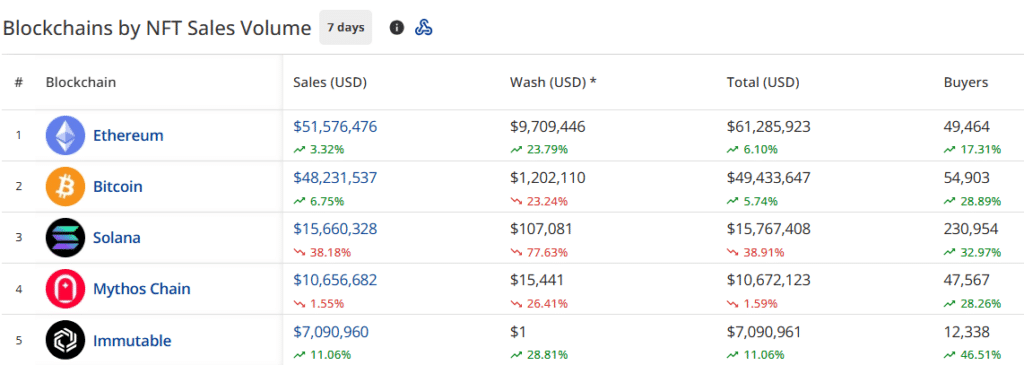The image size is (1024, 365).
Task: Click the Solana total $15,767,408
Action: pos(769,229)
